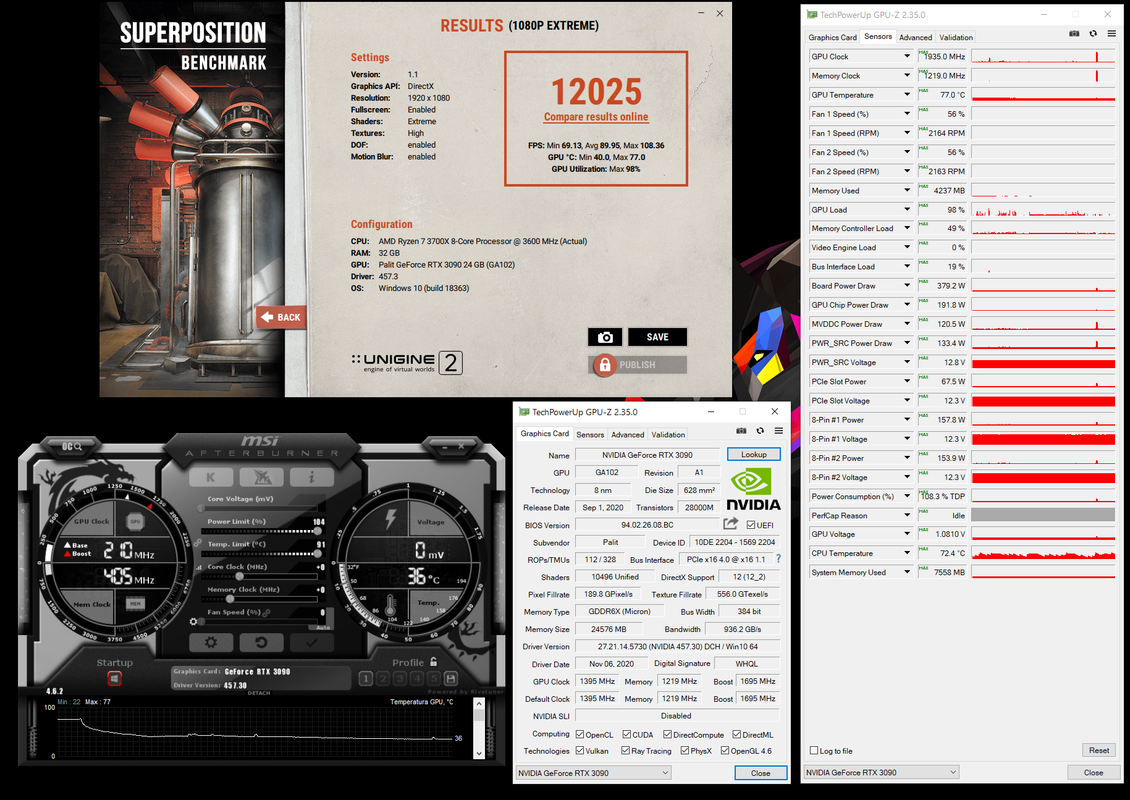Screen dimensions: 1130x800
Task: Expand the PerfCap Reason sensor dropdown
Action: 907,515
